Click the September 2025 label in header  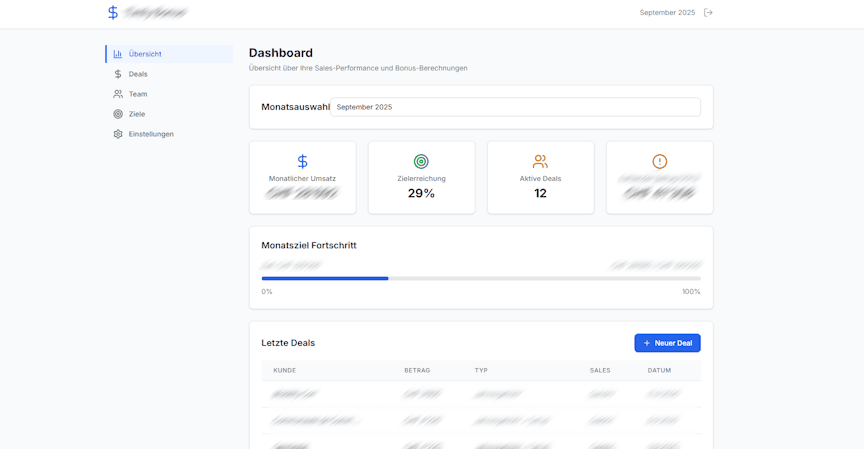[x=667, y=13]
